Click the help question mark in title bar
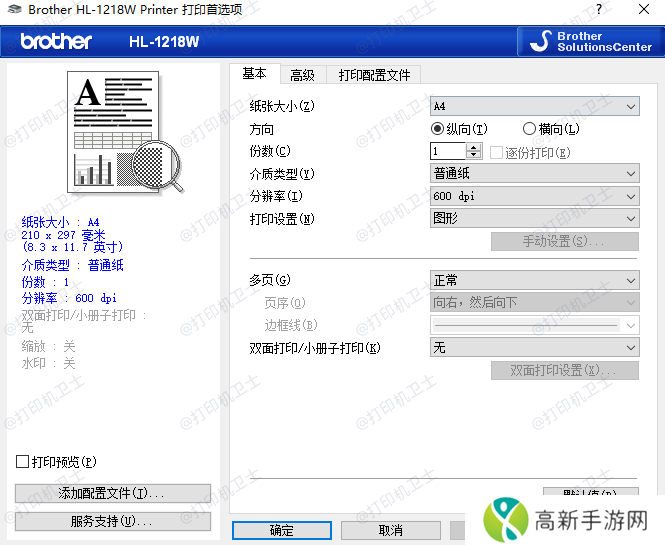The height and width of the screenshot is (545, 665). point(598,9)
